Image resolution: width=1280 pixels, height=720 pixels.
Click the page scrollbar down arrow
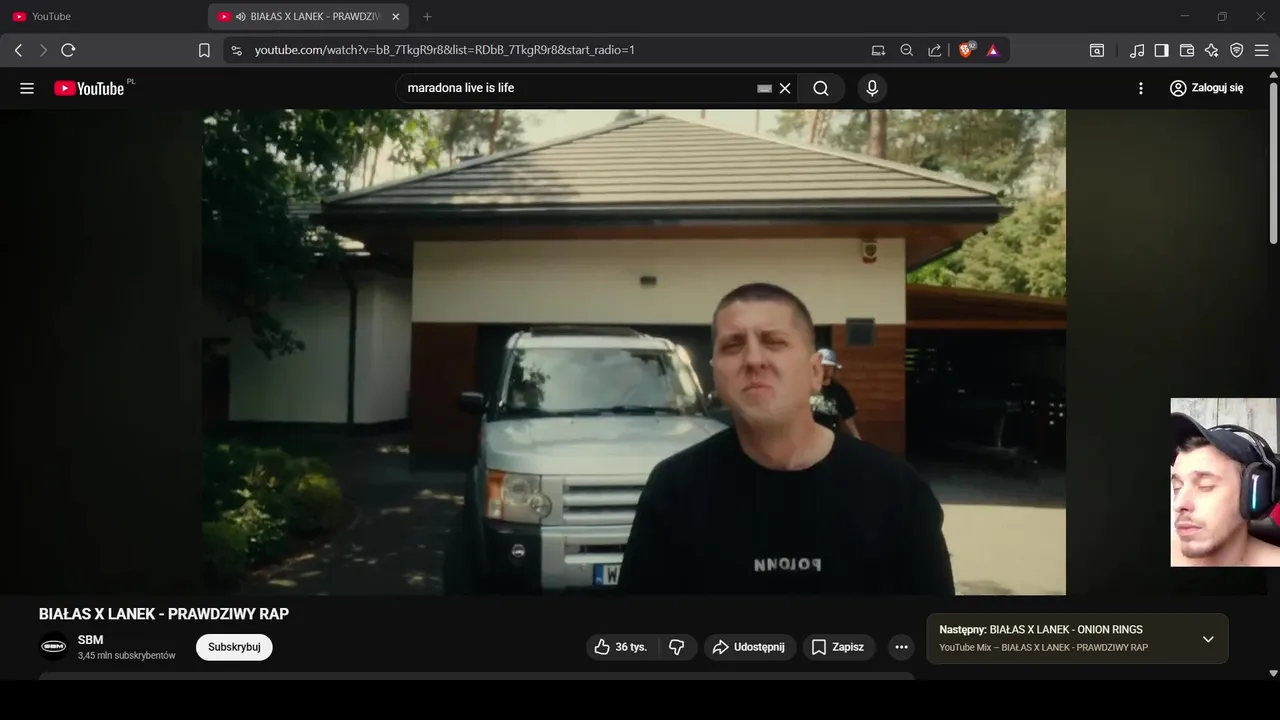point(1273,673)
